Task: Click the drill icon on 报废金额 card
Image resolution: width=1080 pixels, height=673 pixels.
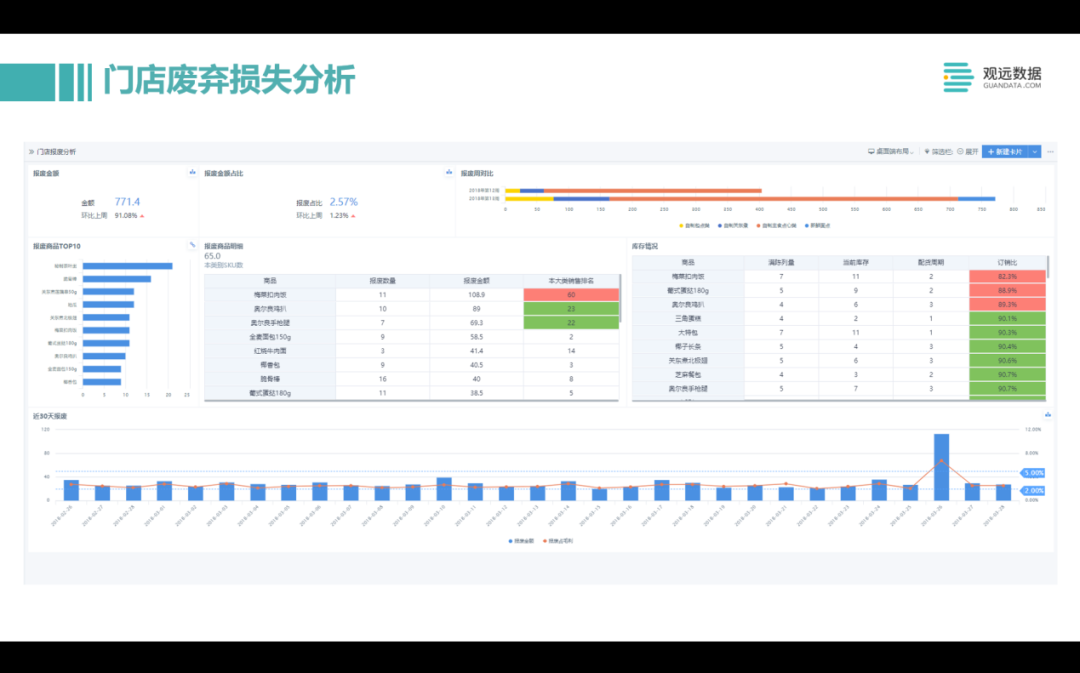Action: pos(192,173)
